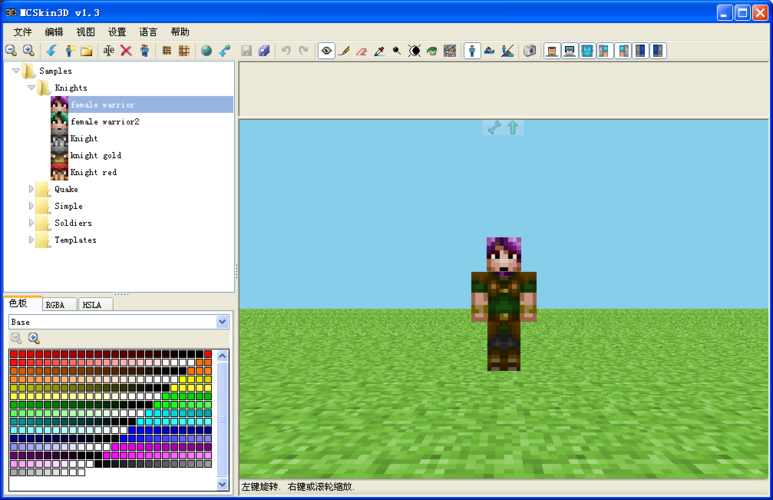
Task: Click the undo arrow icon
Action: pyautogui.click(x=286, y=50)
